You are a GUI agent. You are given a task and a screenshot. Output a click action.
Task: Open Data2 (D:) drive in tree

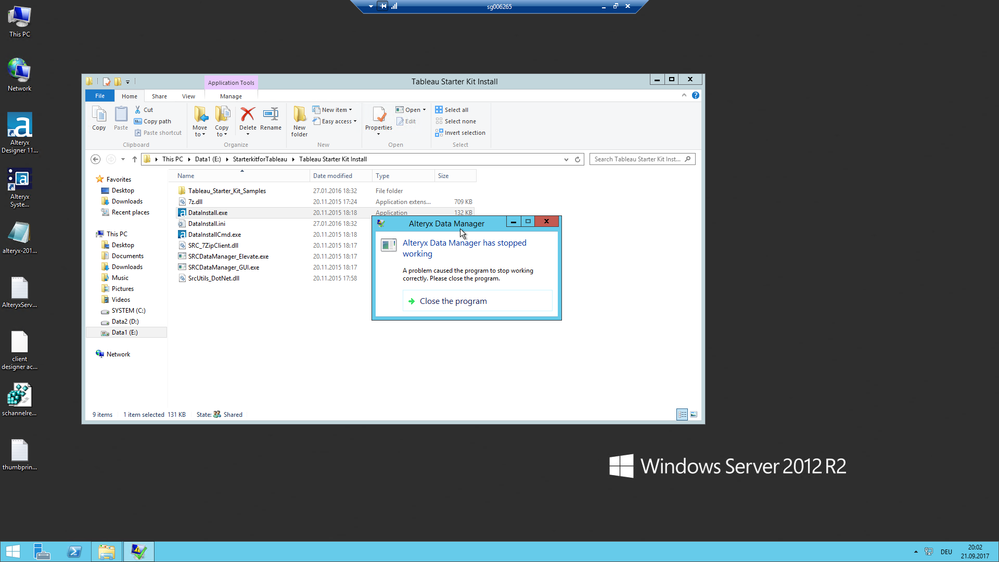pyautogui.click(x=125, y=322)
